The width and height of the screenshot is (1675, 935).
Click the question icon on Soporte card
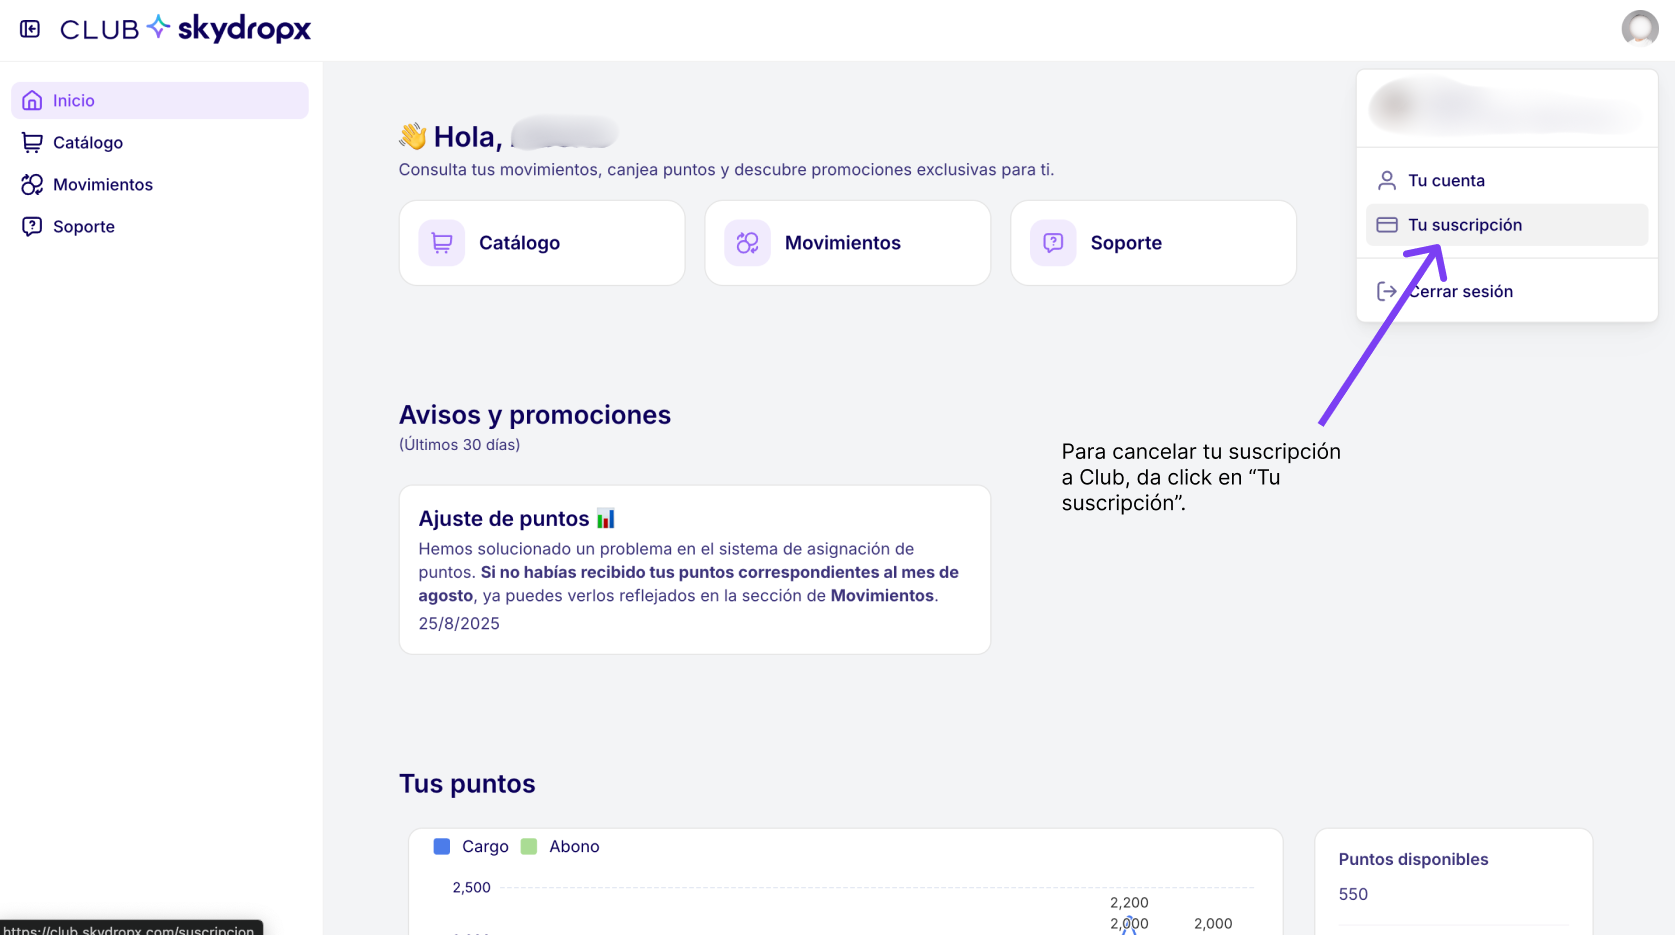pyautogui.click(x=1054, y=243)
